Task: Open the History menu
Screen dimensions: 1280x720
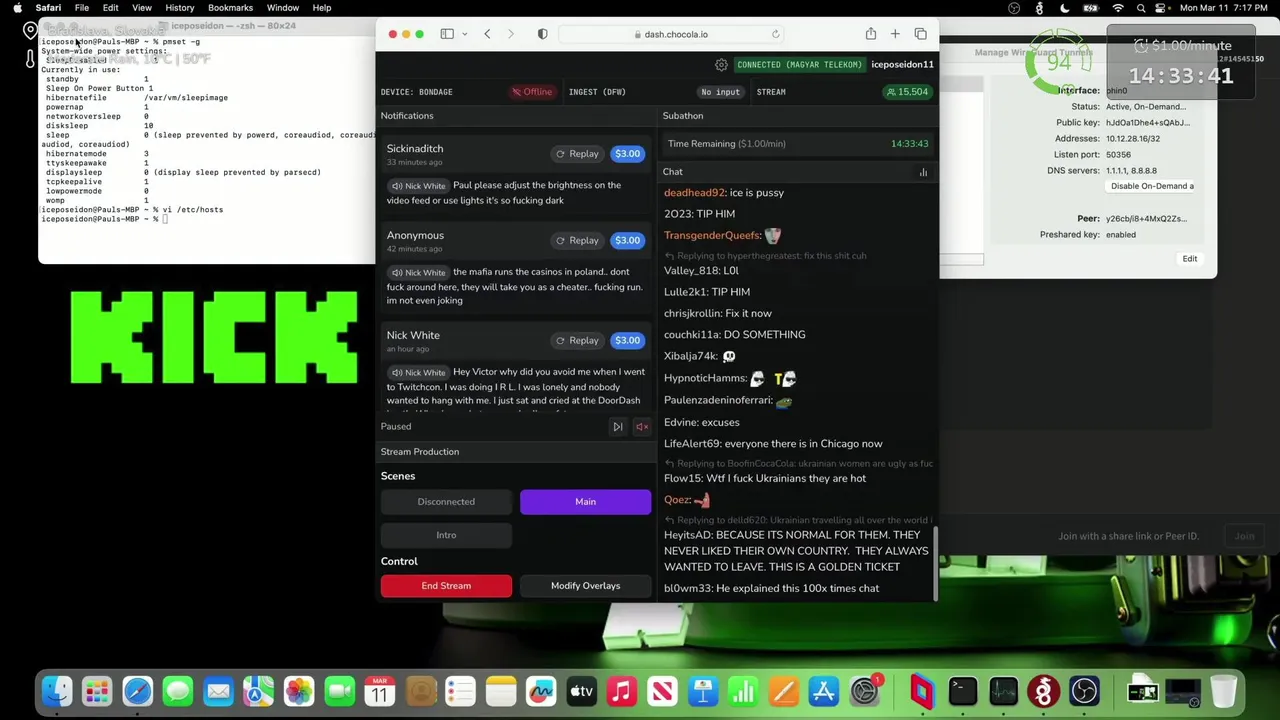Action: 180,8
